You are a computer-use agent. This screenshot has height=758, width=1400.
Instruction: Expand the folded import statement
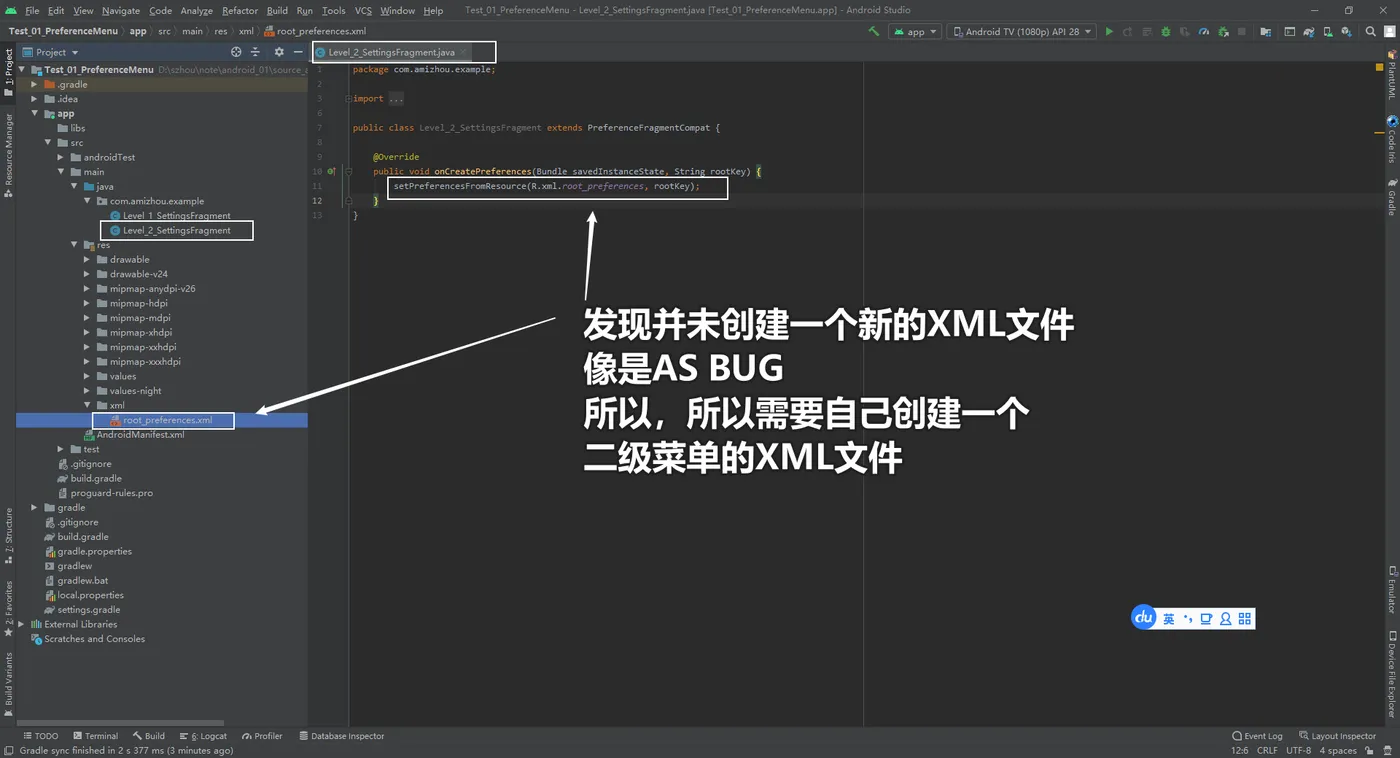click(396, 99)
